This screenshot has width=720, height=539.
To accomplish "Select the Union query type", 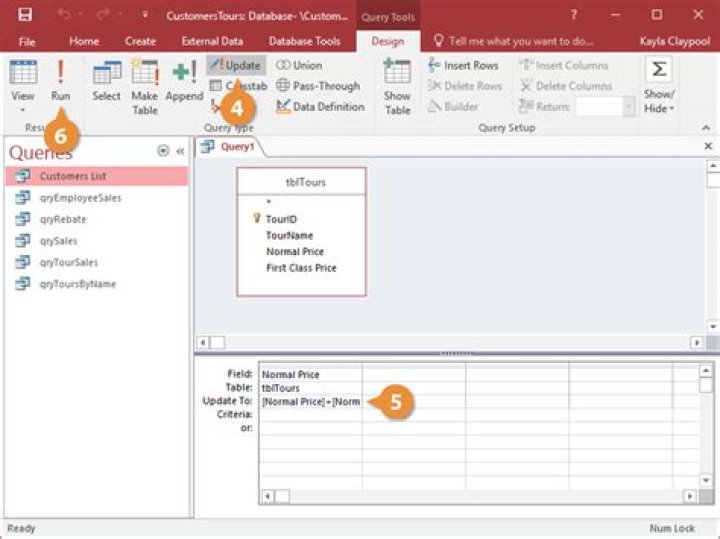I will [x=299, y=65].
